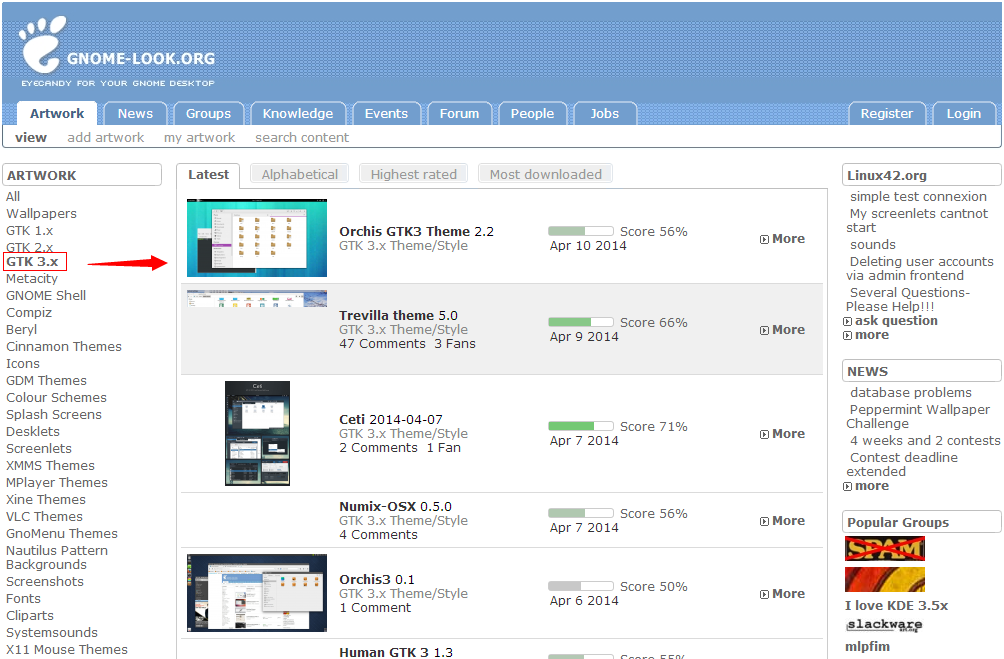Image resolution: width=1004 pixels, height=659 pixels.
Task: Click More for Ceti 2014-04-07
Action: 782,434
